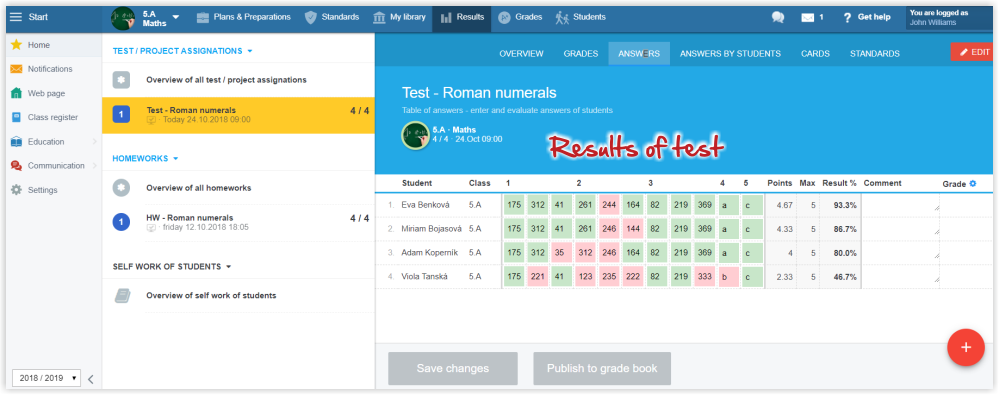Open the 2018 / 2019 school year selector
Image resolution: width=999 pixels, height=395 pixels.
click(x=47, y=378)
